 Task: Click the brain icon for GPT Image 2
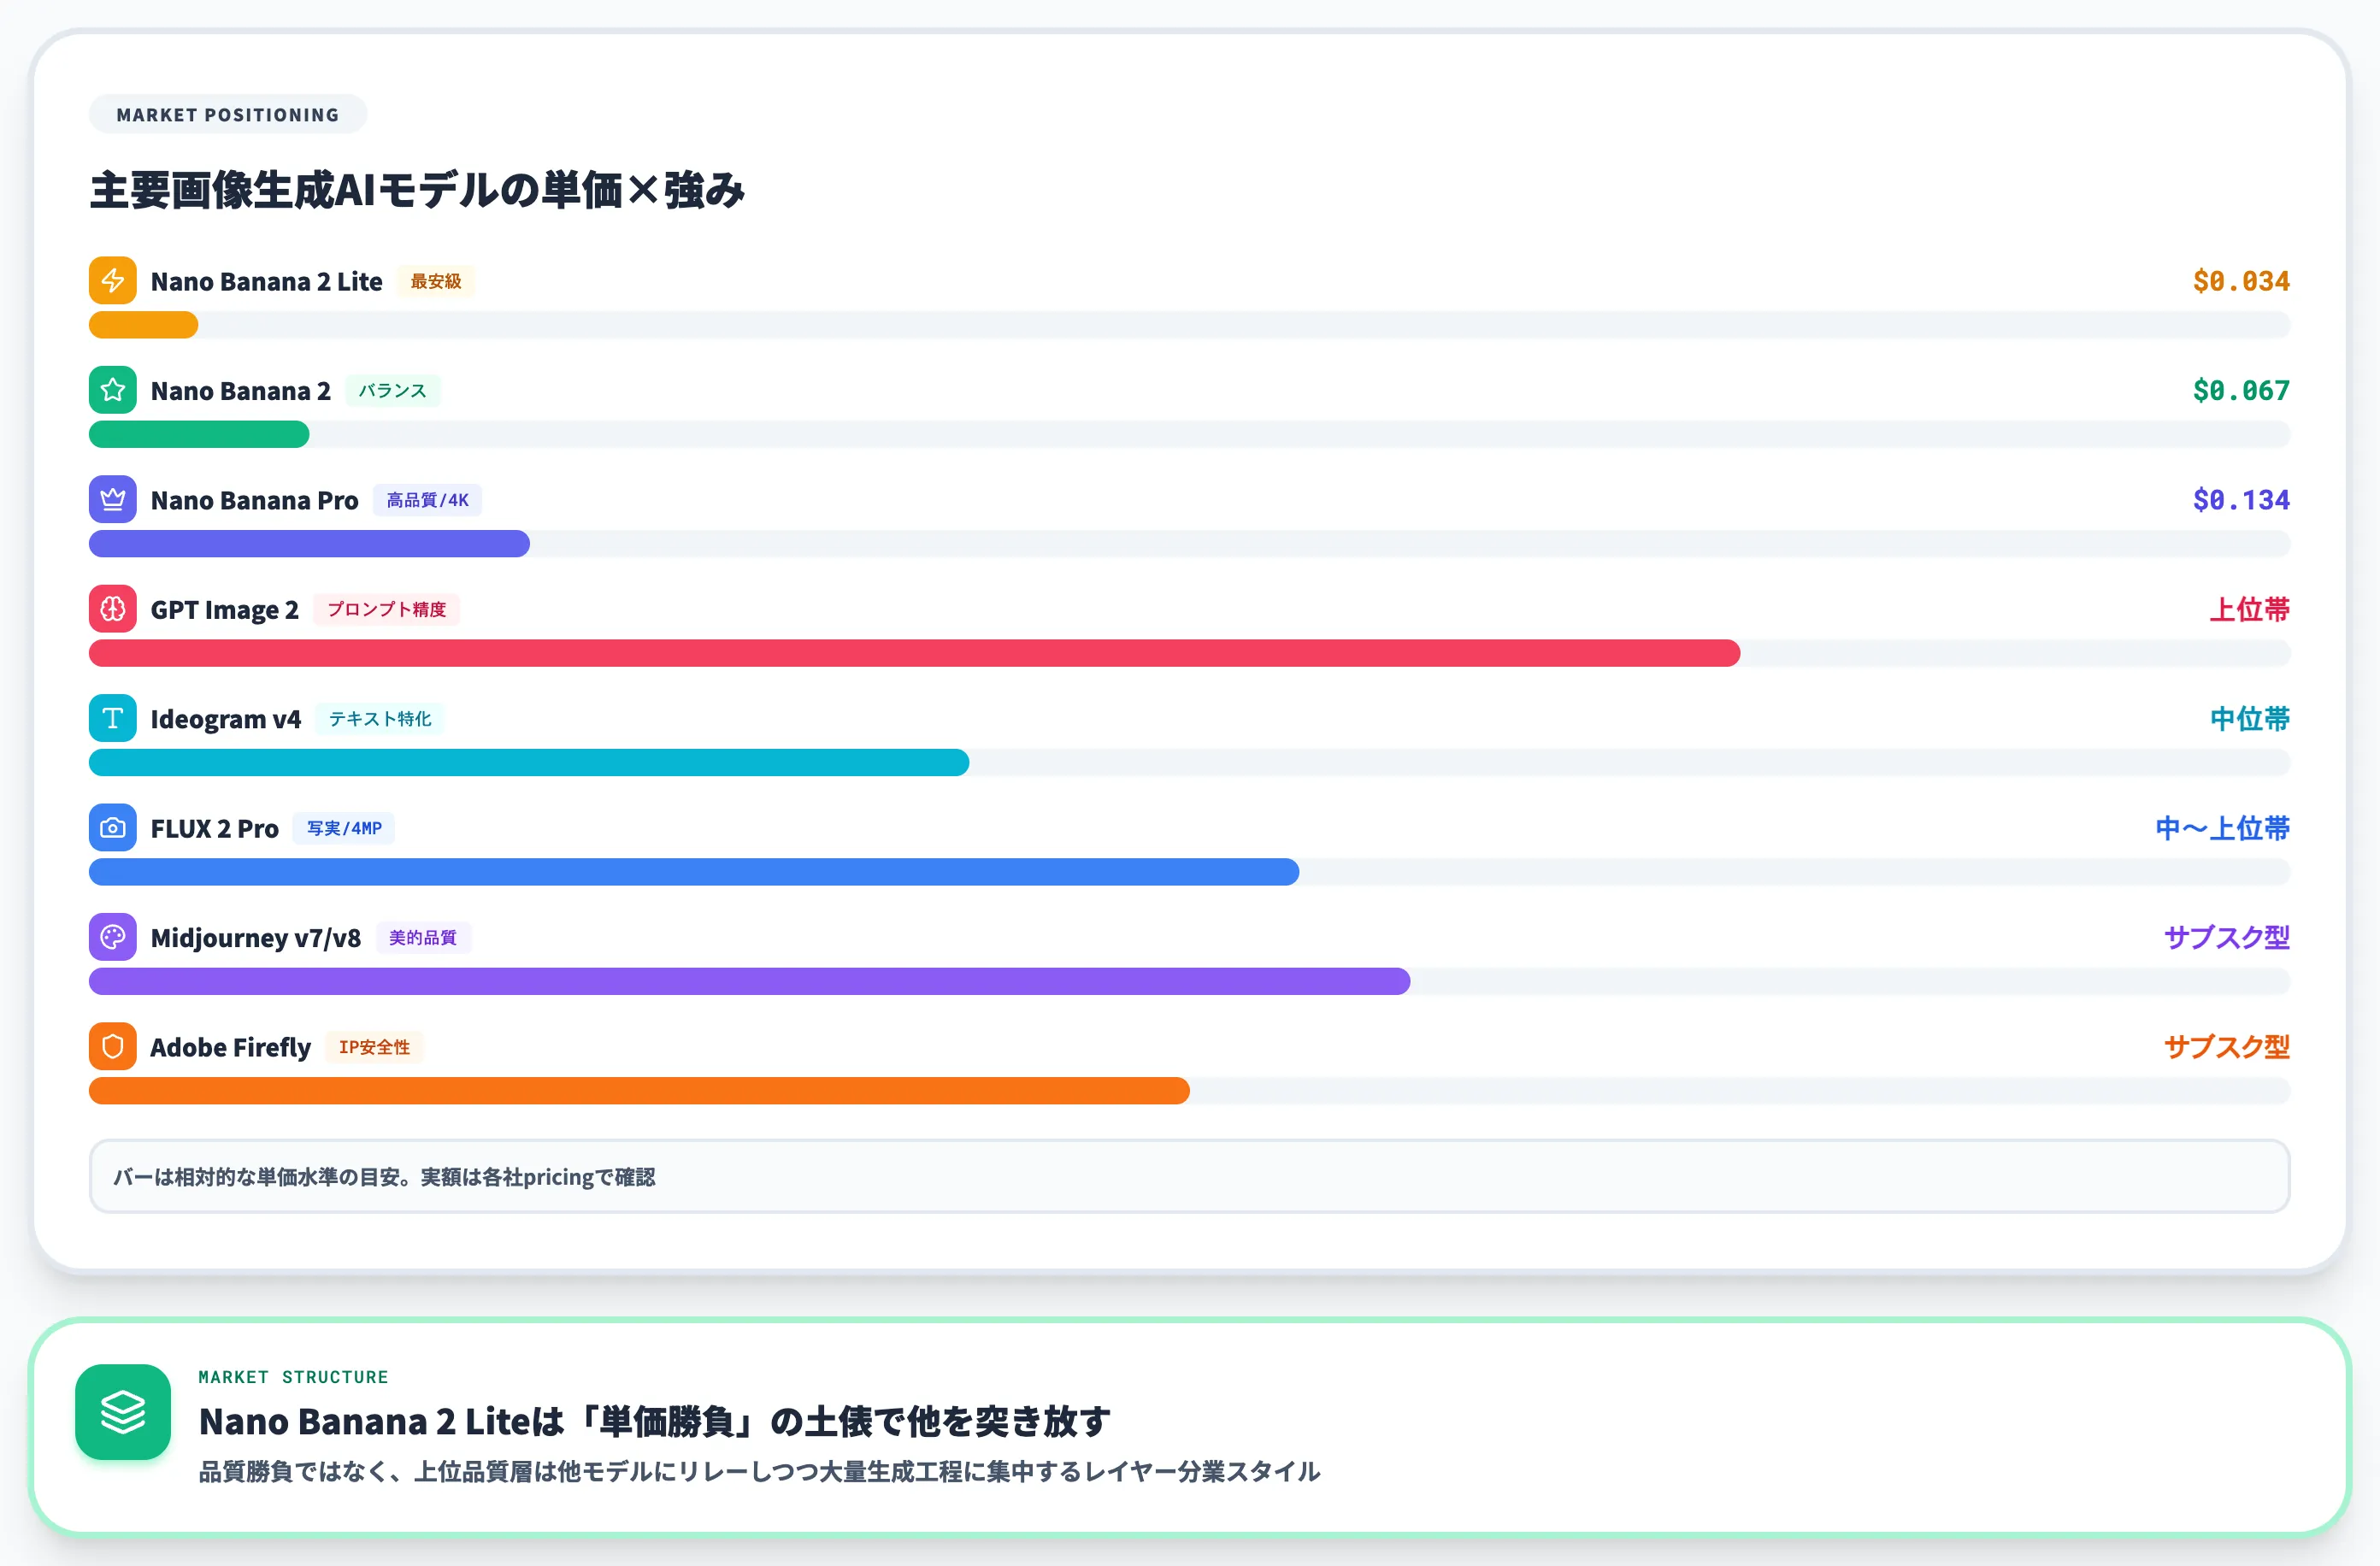(x=113, y=609)
